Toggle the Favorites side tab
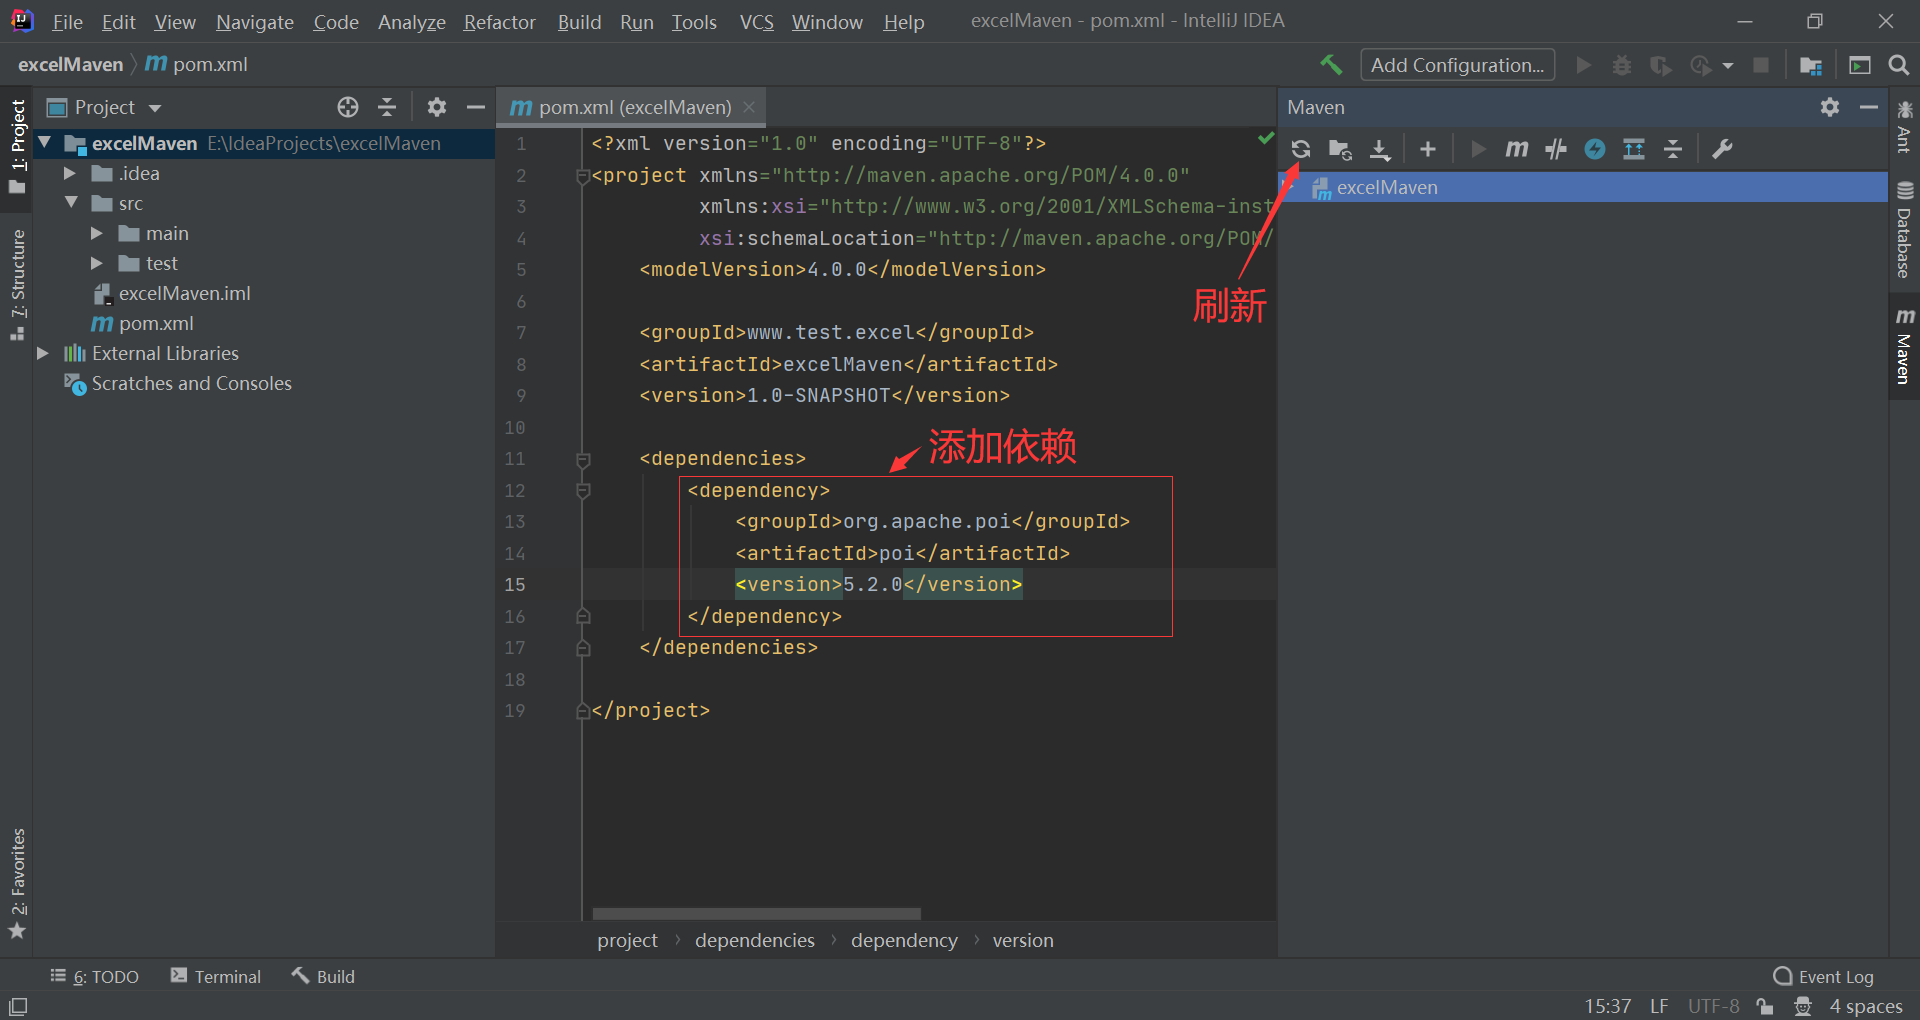Image resolution: width=1920 pixels, height=1020 pixels. [x=17, y=884]
